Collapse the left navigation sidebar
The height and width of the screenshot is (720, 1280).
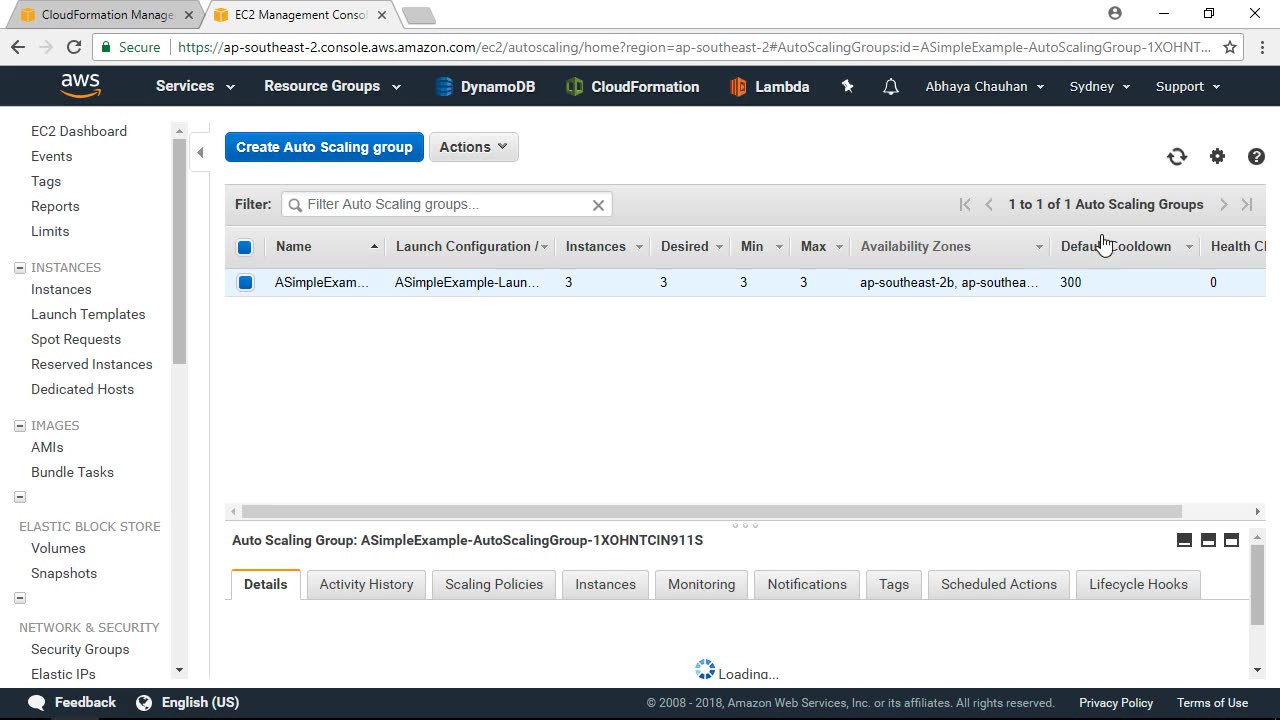click(200, 152)
